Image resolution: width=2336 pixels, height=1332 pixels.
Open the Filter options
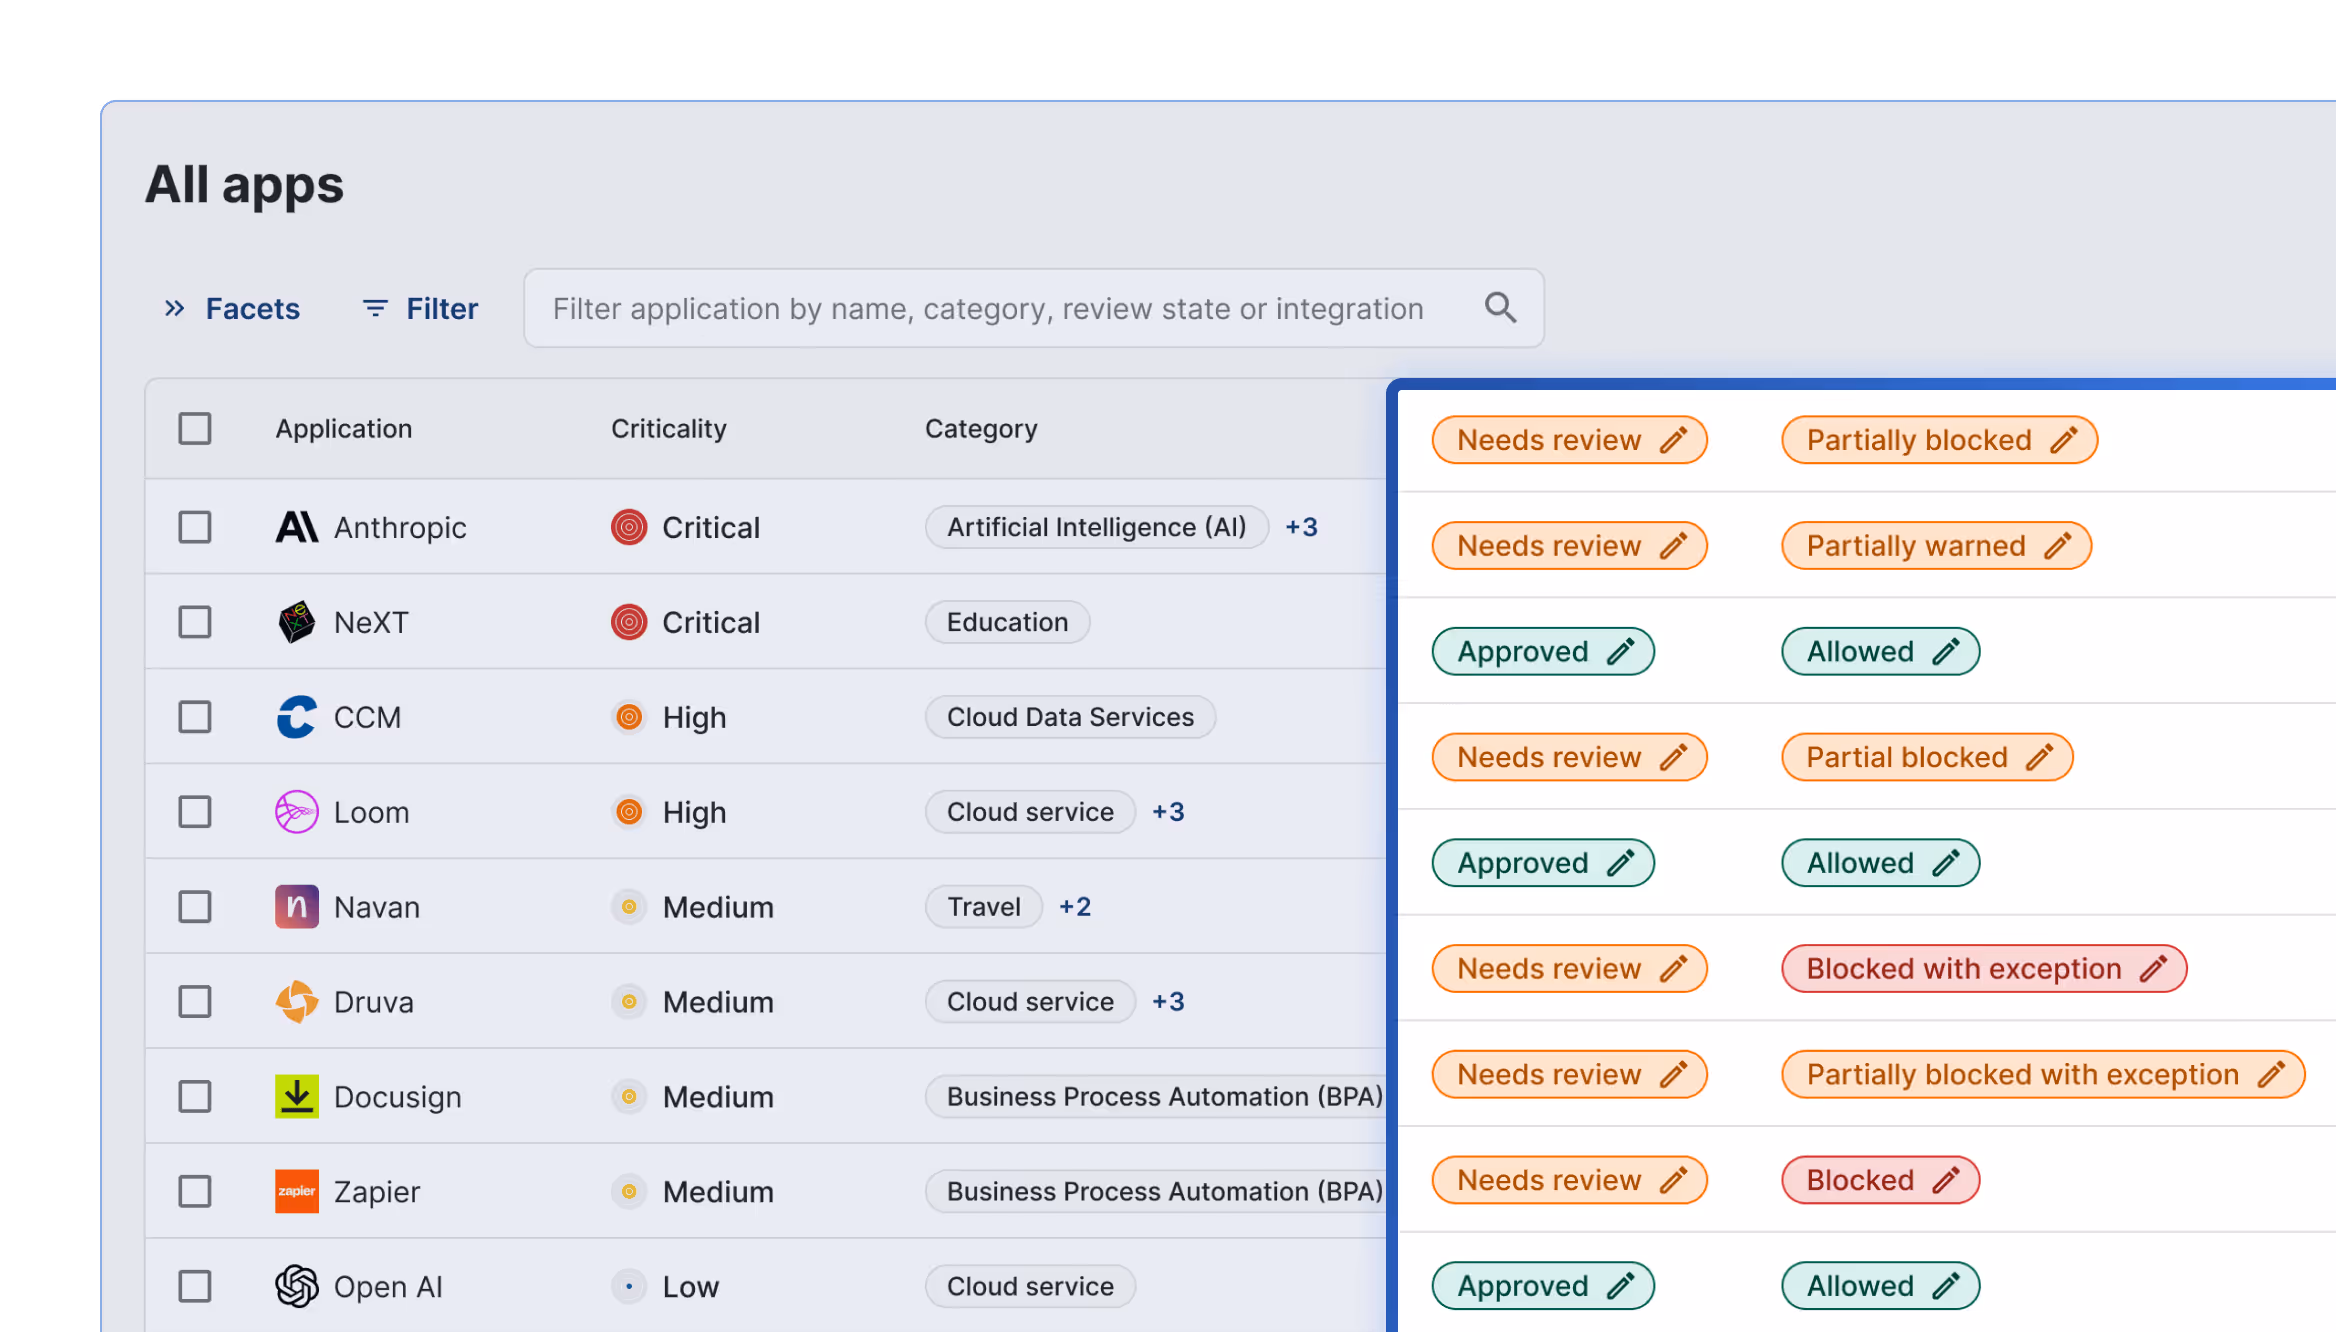coord(420,308)
